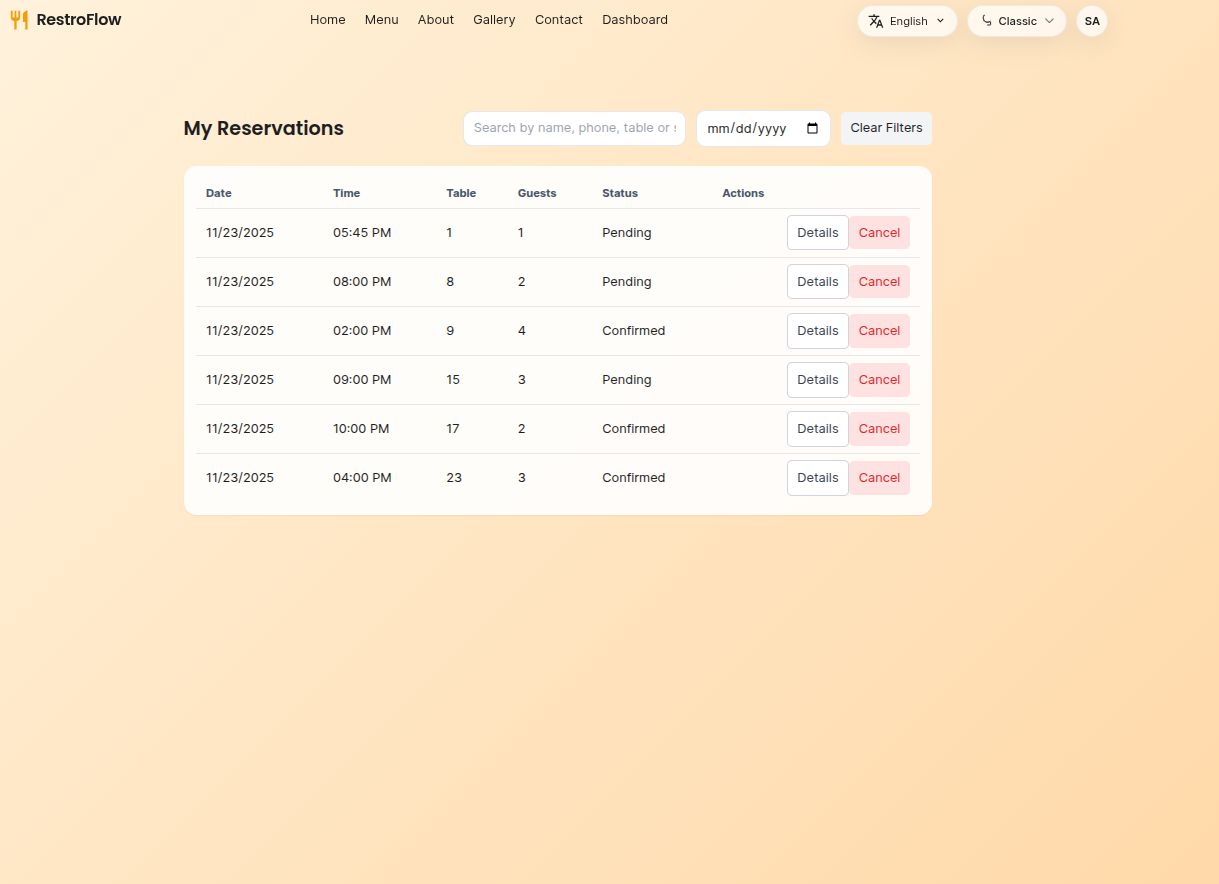View details for table 1 reservation

coord(817,233)
